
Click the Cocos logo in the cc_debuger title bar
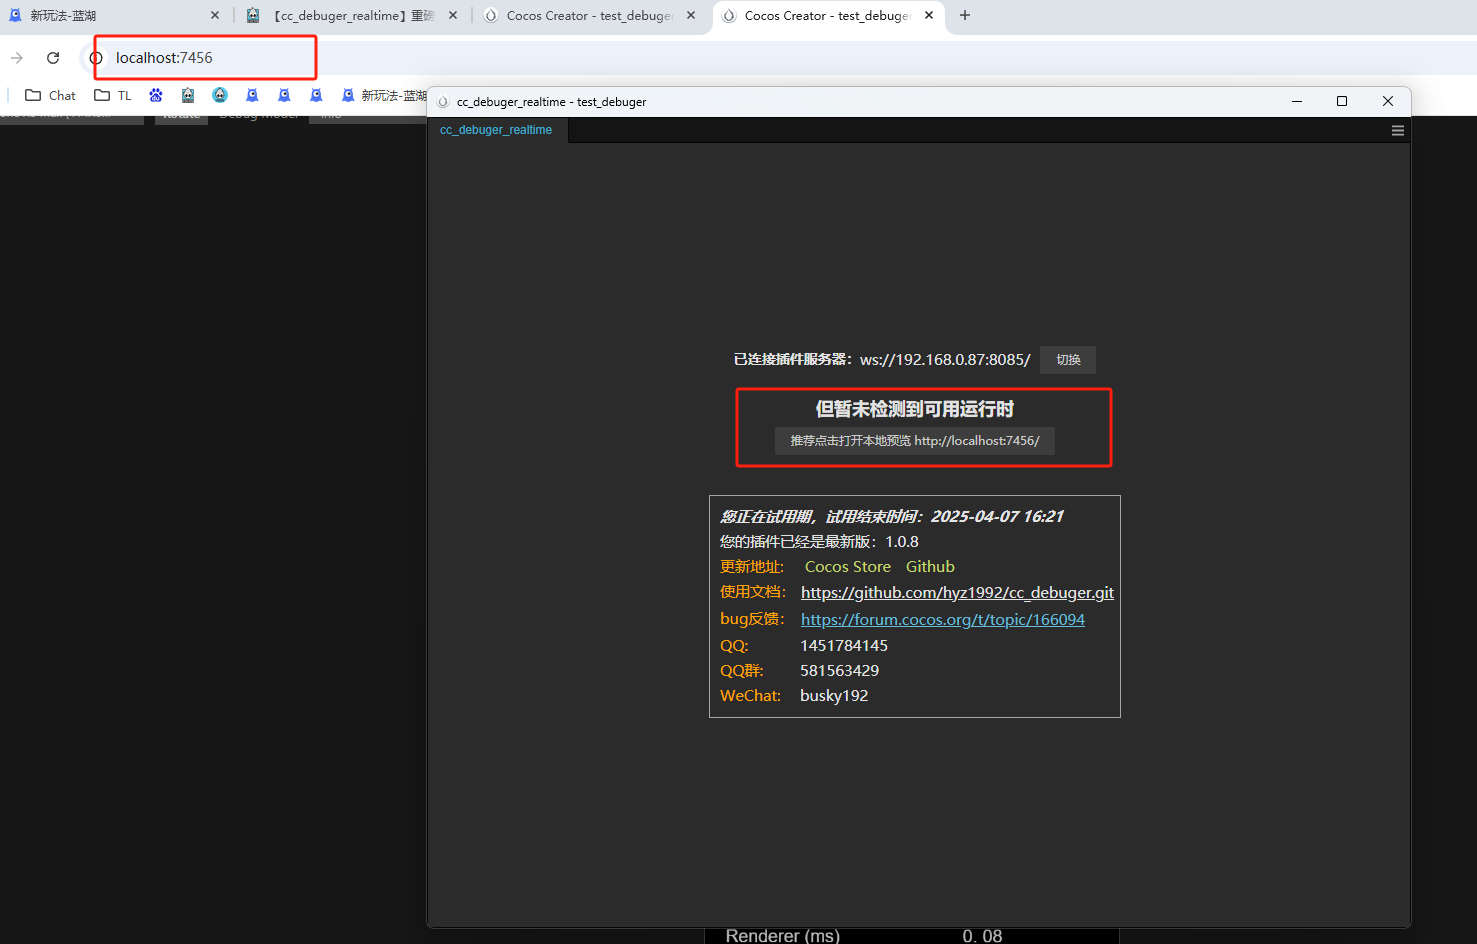click(x=442, y=101)
